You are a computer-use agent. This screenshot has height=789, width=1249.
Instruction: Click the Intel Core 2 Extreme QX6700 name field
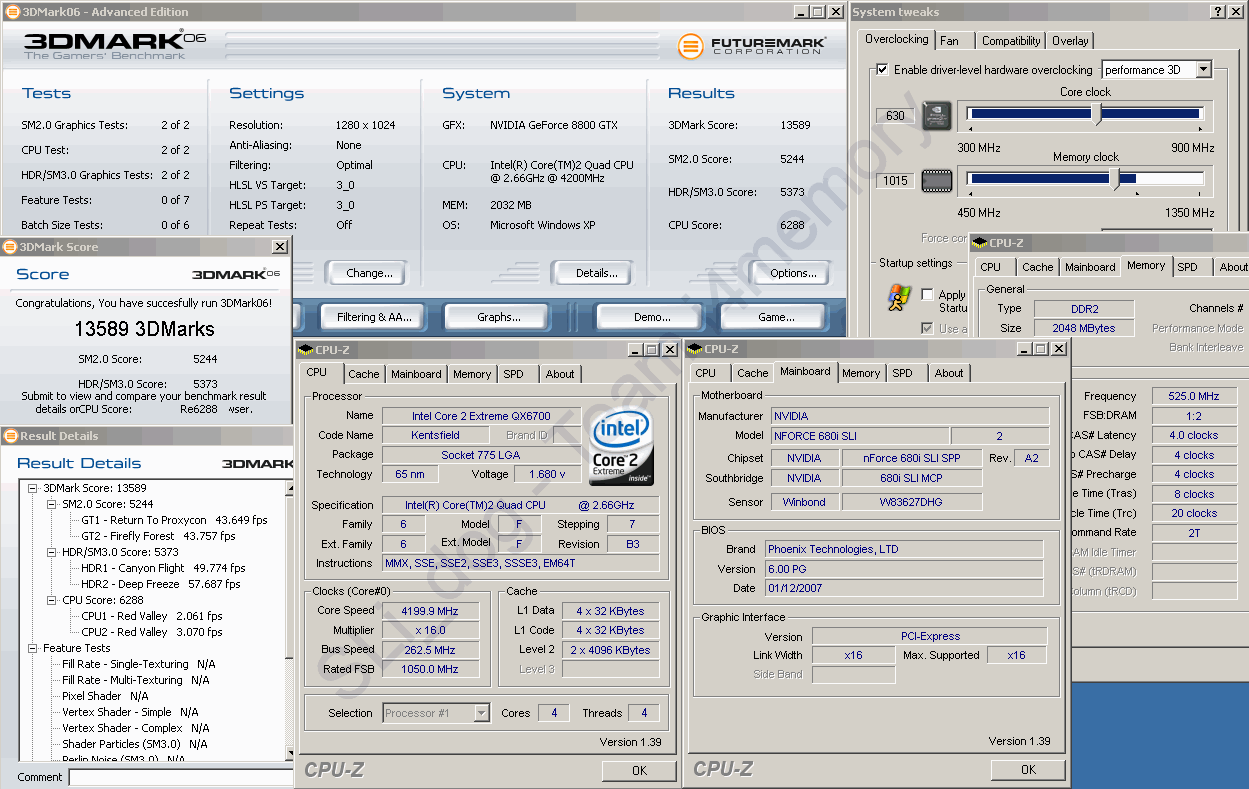tap(482, 416)
